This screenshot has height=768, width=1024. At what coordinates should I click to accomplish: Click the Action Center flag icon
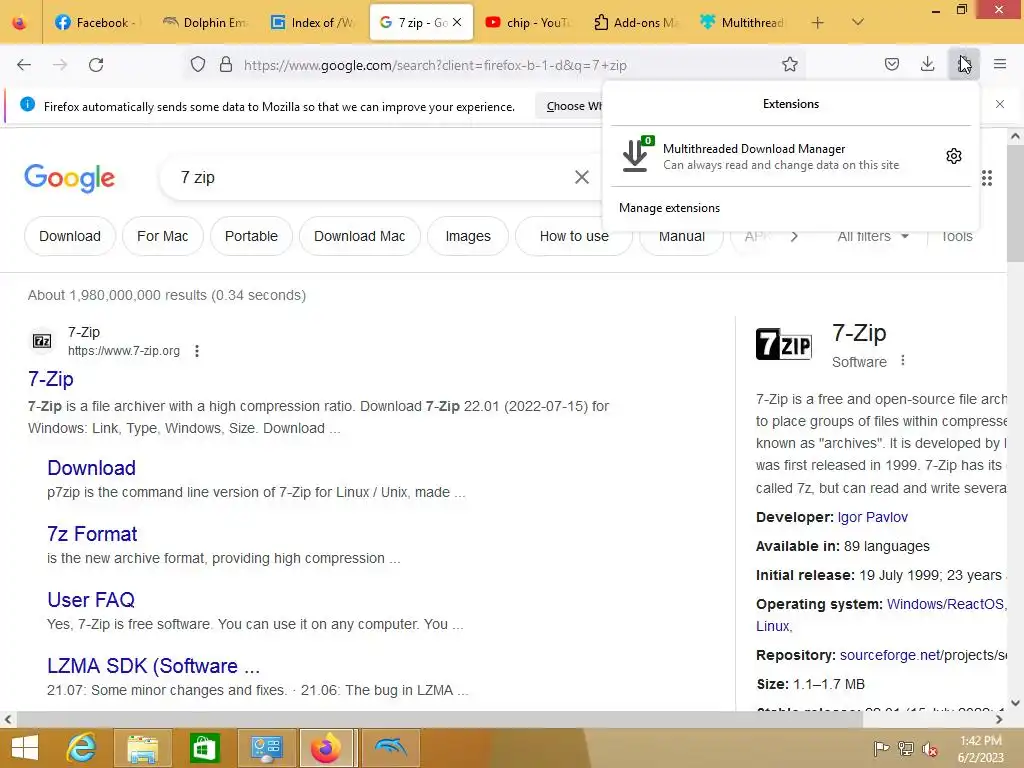[881, 748]
